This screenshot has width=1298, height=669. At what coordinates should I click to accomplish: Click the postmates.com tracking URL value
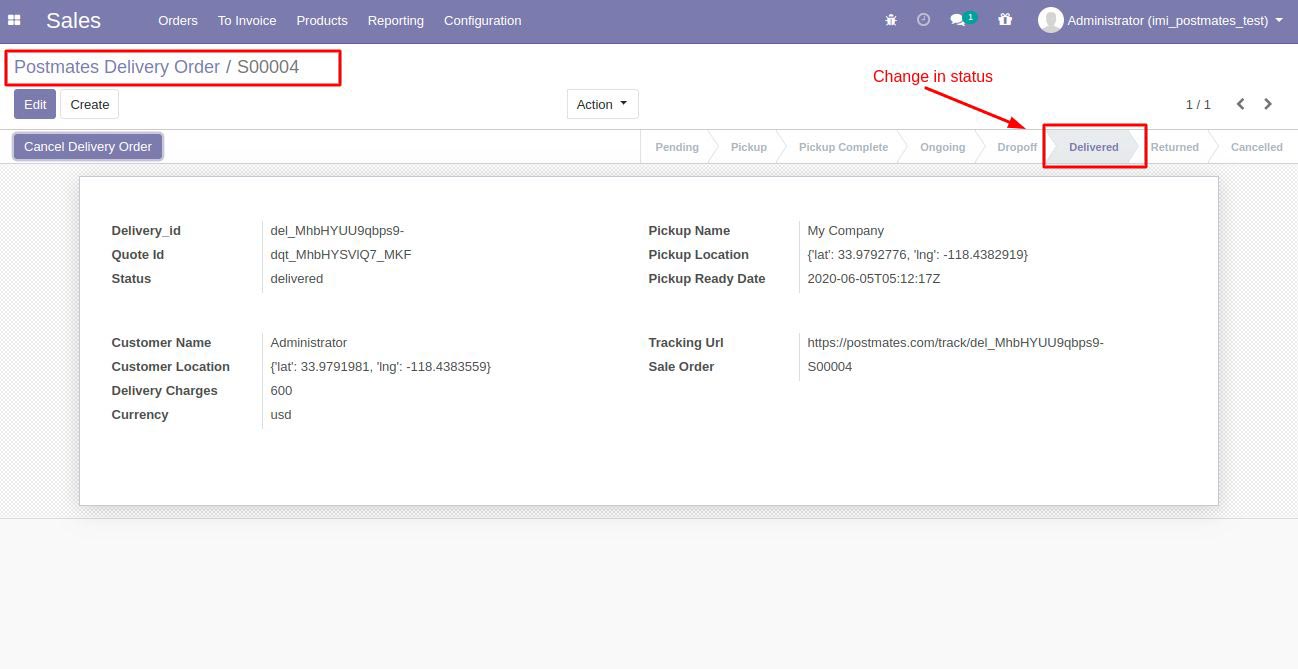(x=955, y=343)
